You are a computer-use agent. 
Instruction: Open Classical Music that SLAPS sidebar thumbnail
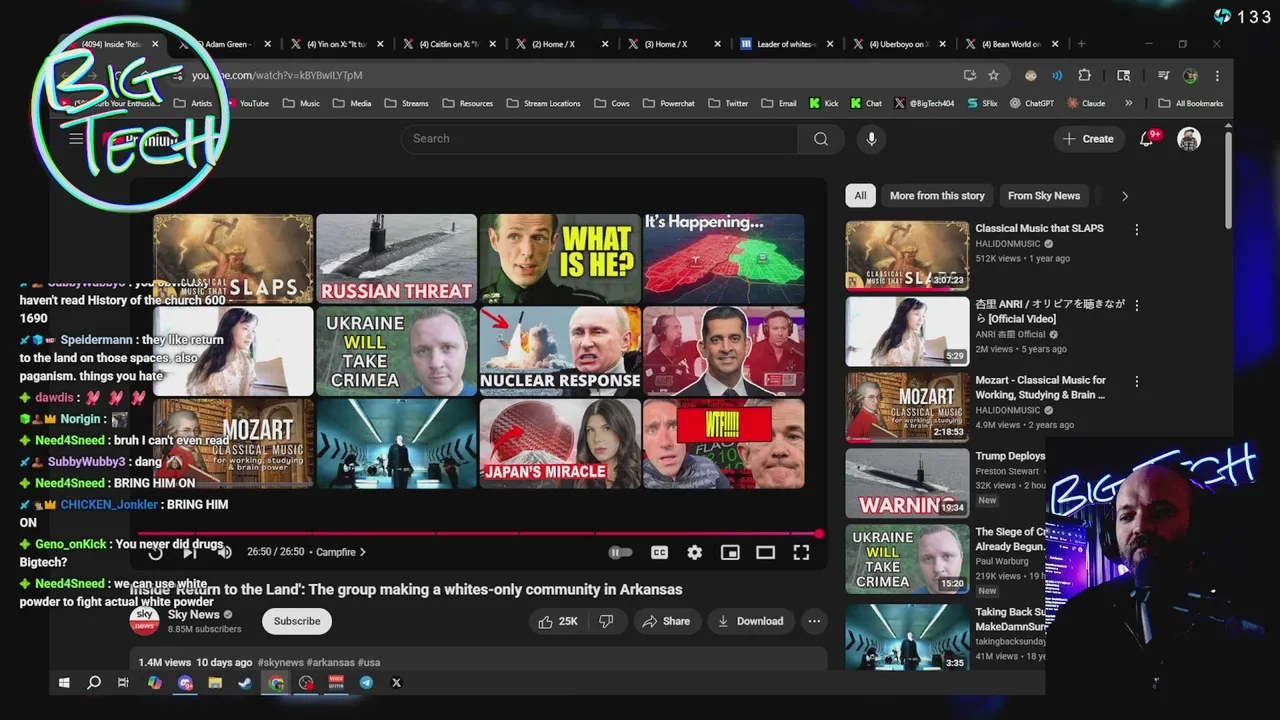coord(907,255)
